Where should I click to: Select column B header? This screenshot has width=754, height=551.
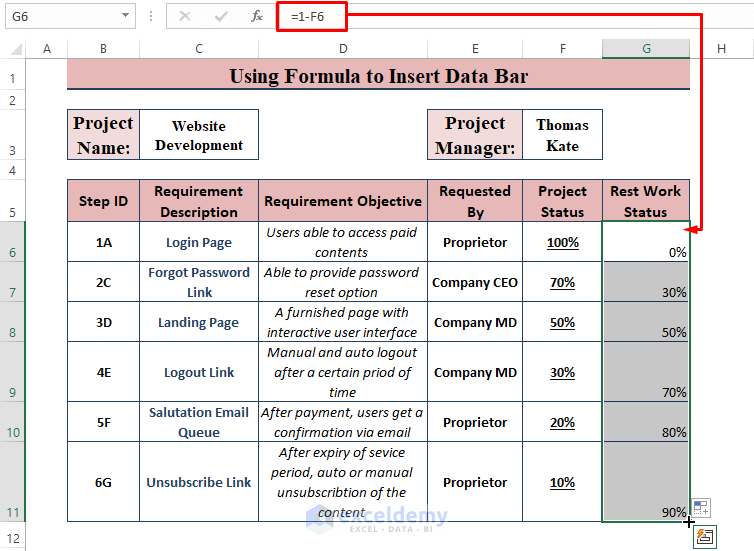[103, 49]
